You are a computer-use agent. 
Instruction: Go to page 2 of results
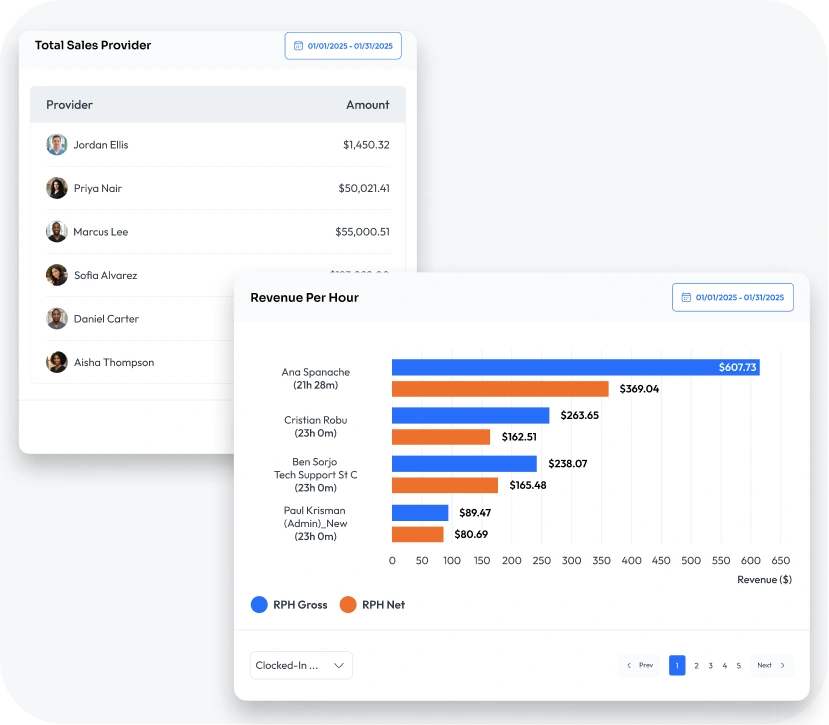696,665
